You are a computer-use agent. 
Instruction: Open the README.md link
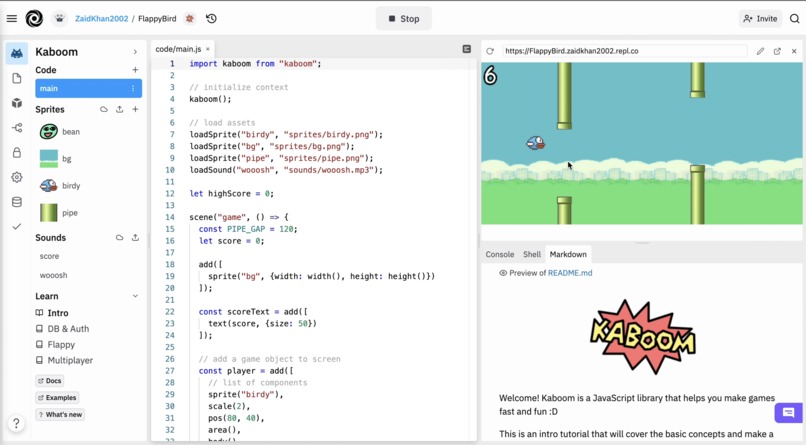[570, 273]
